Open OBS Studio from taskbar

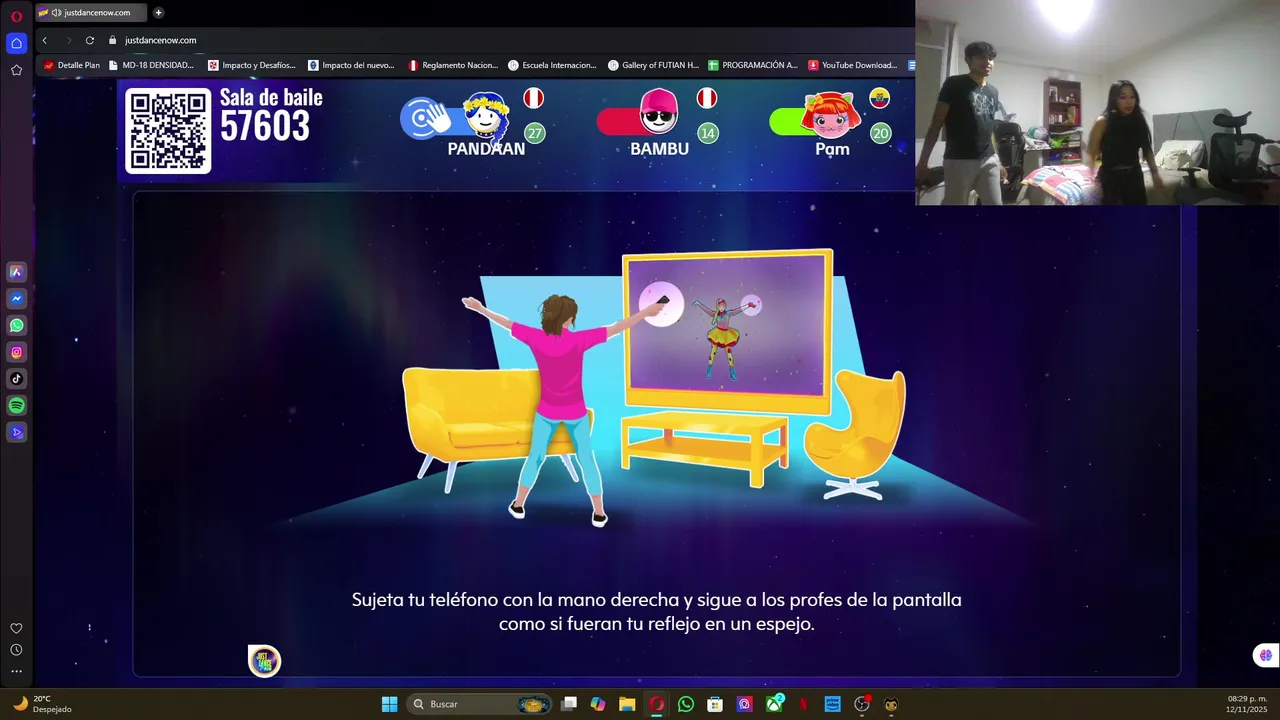pos(862,704)
